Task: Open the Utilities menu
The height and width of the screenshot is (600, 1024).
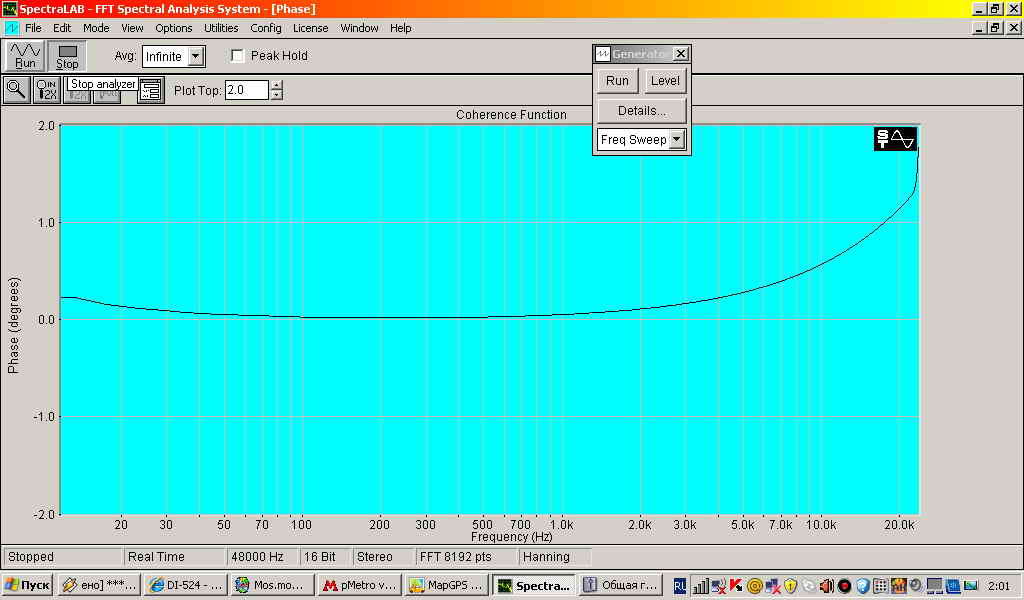Action: (x=221, y=28)
